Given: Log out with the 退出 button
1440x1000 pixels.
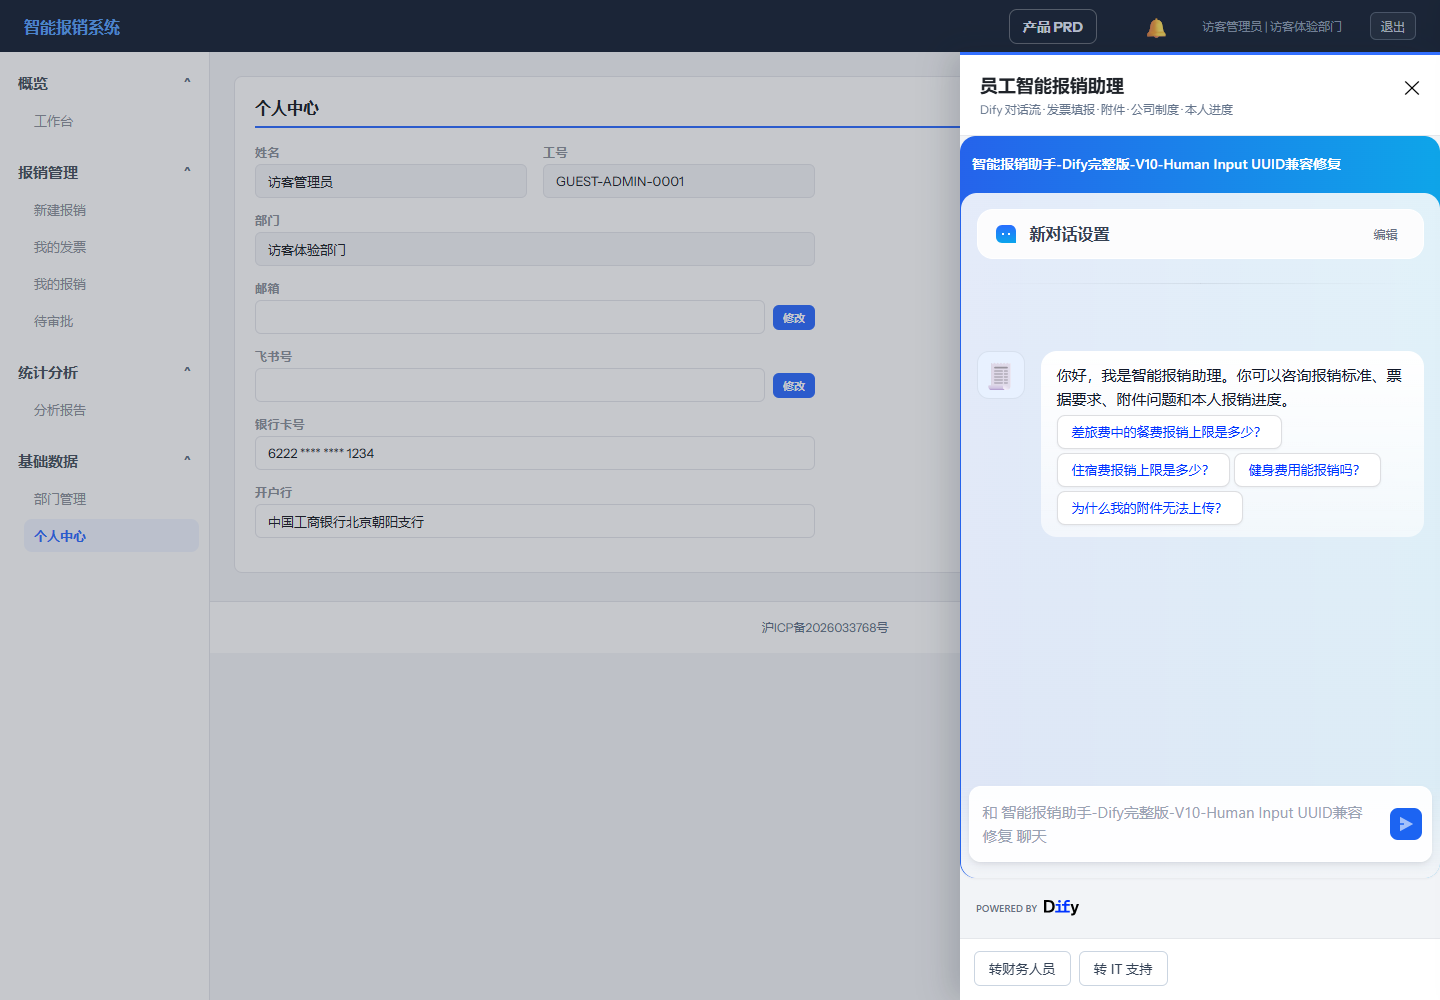Looking at the screenshot, I should click(x=1393, y=27).
